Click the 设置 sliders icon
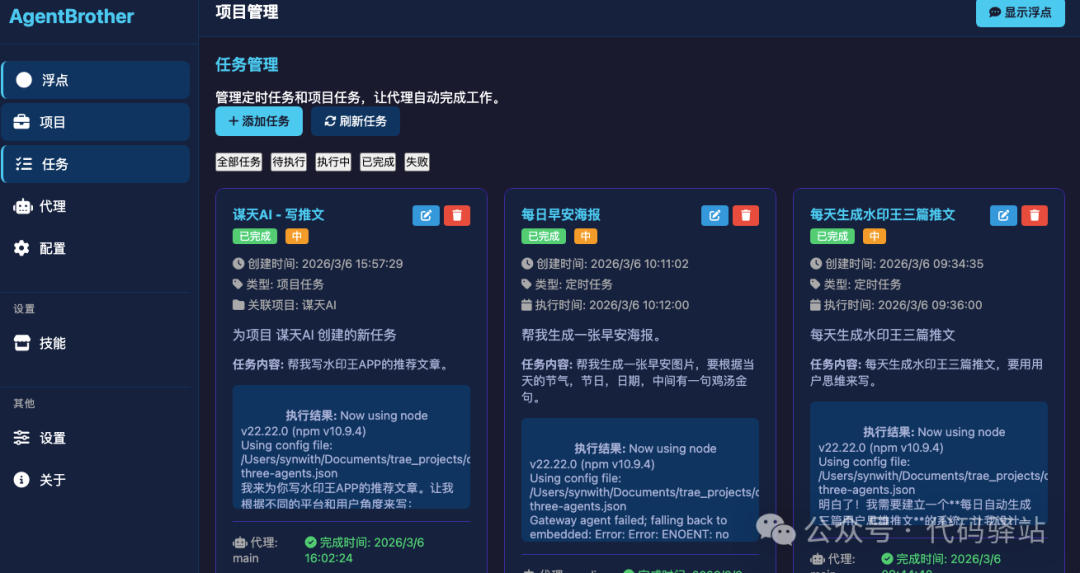Screen dimensions: 1080x573 [x=22, y=437]
